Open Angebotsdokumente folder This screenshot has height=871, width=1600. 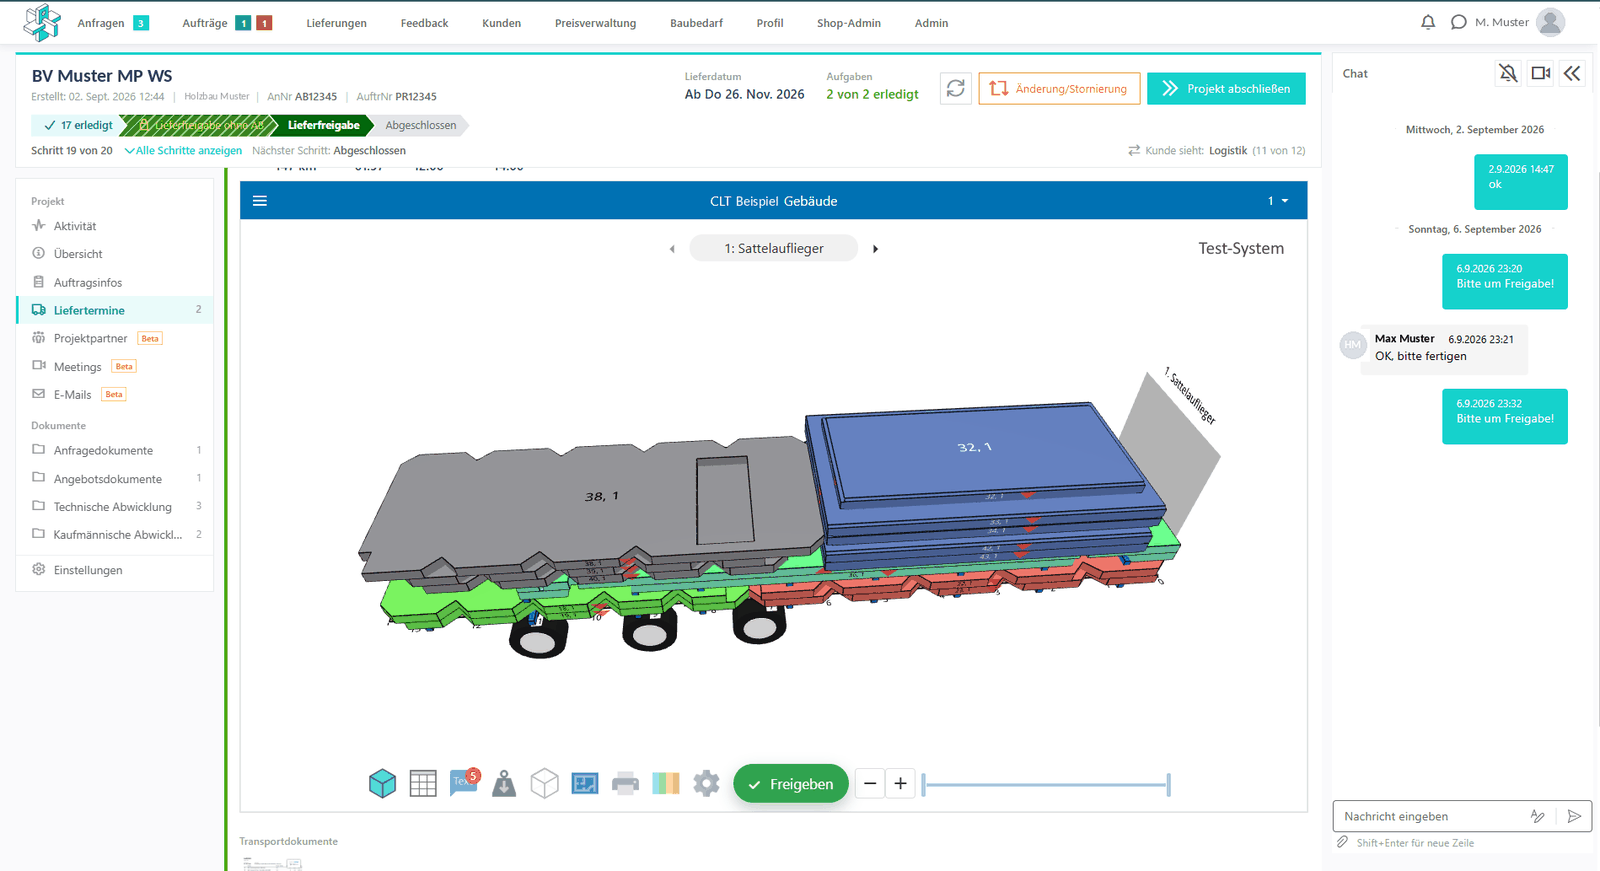115,478
